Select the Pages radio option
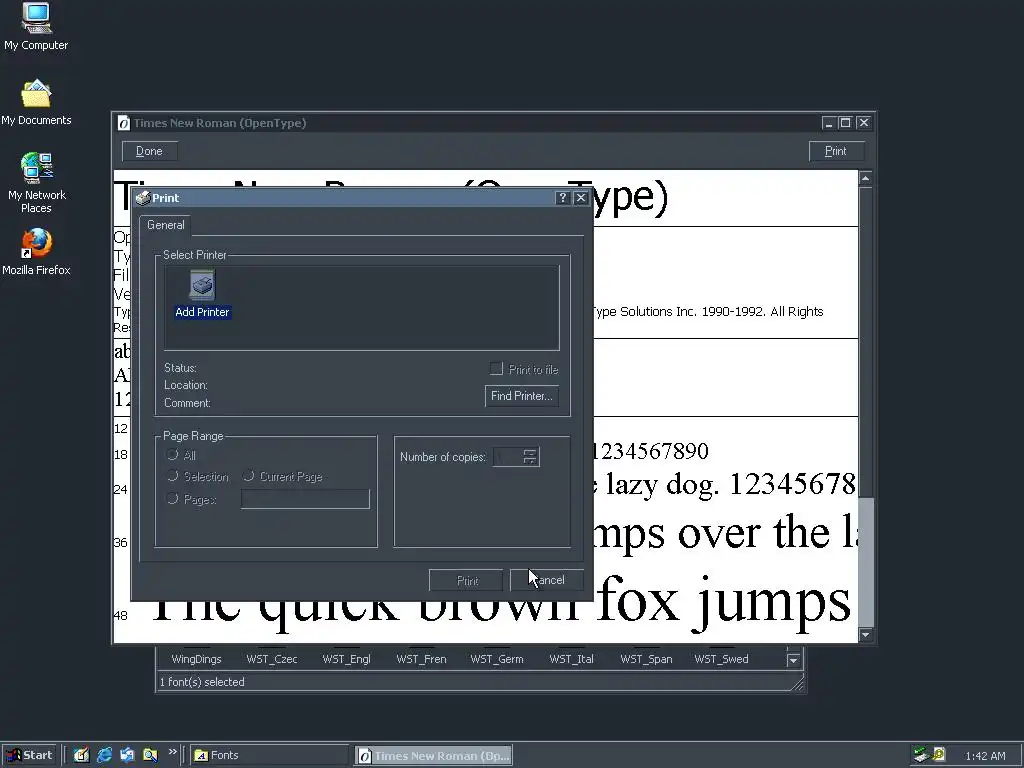1024x768 pixels. (172, 499)
